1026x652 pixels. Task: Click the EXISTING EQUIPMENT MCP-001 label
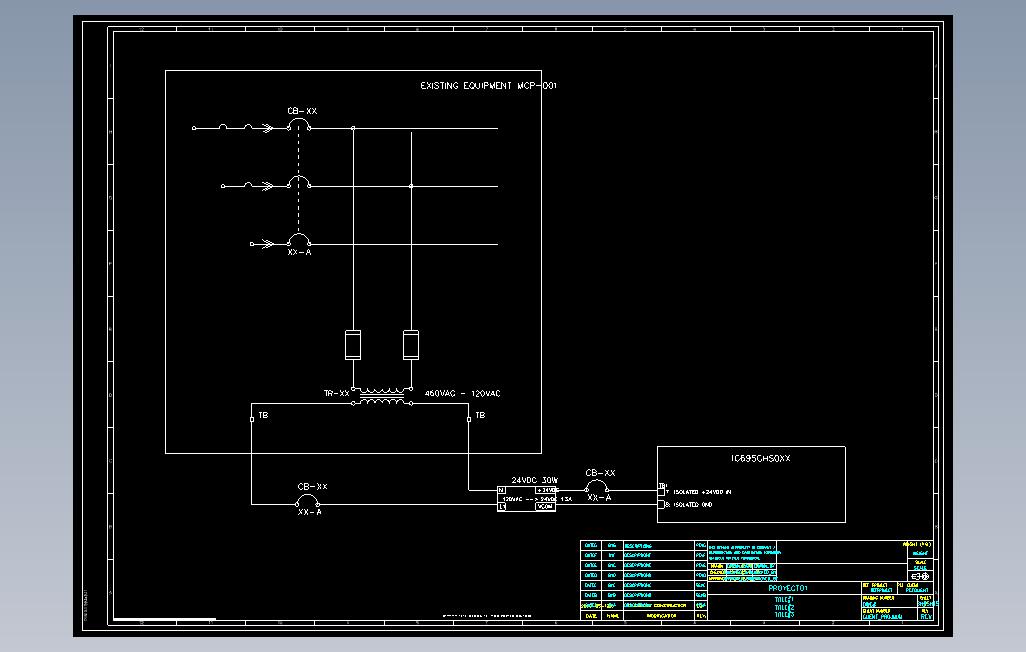click(490, 86)
